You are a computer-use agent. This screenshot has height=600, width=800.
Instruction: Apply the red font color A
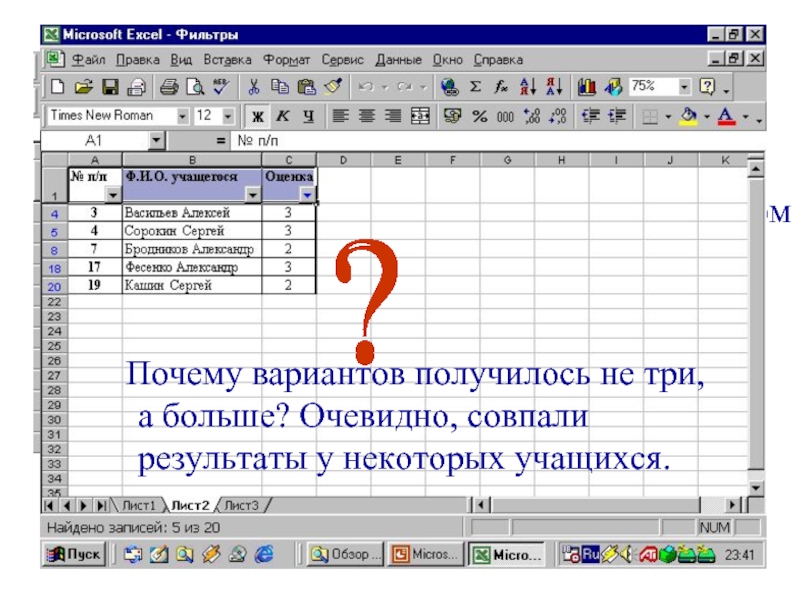coord(727,117)
